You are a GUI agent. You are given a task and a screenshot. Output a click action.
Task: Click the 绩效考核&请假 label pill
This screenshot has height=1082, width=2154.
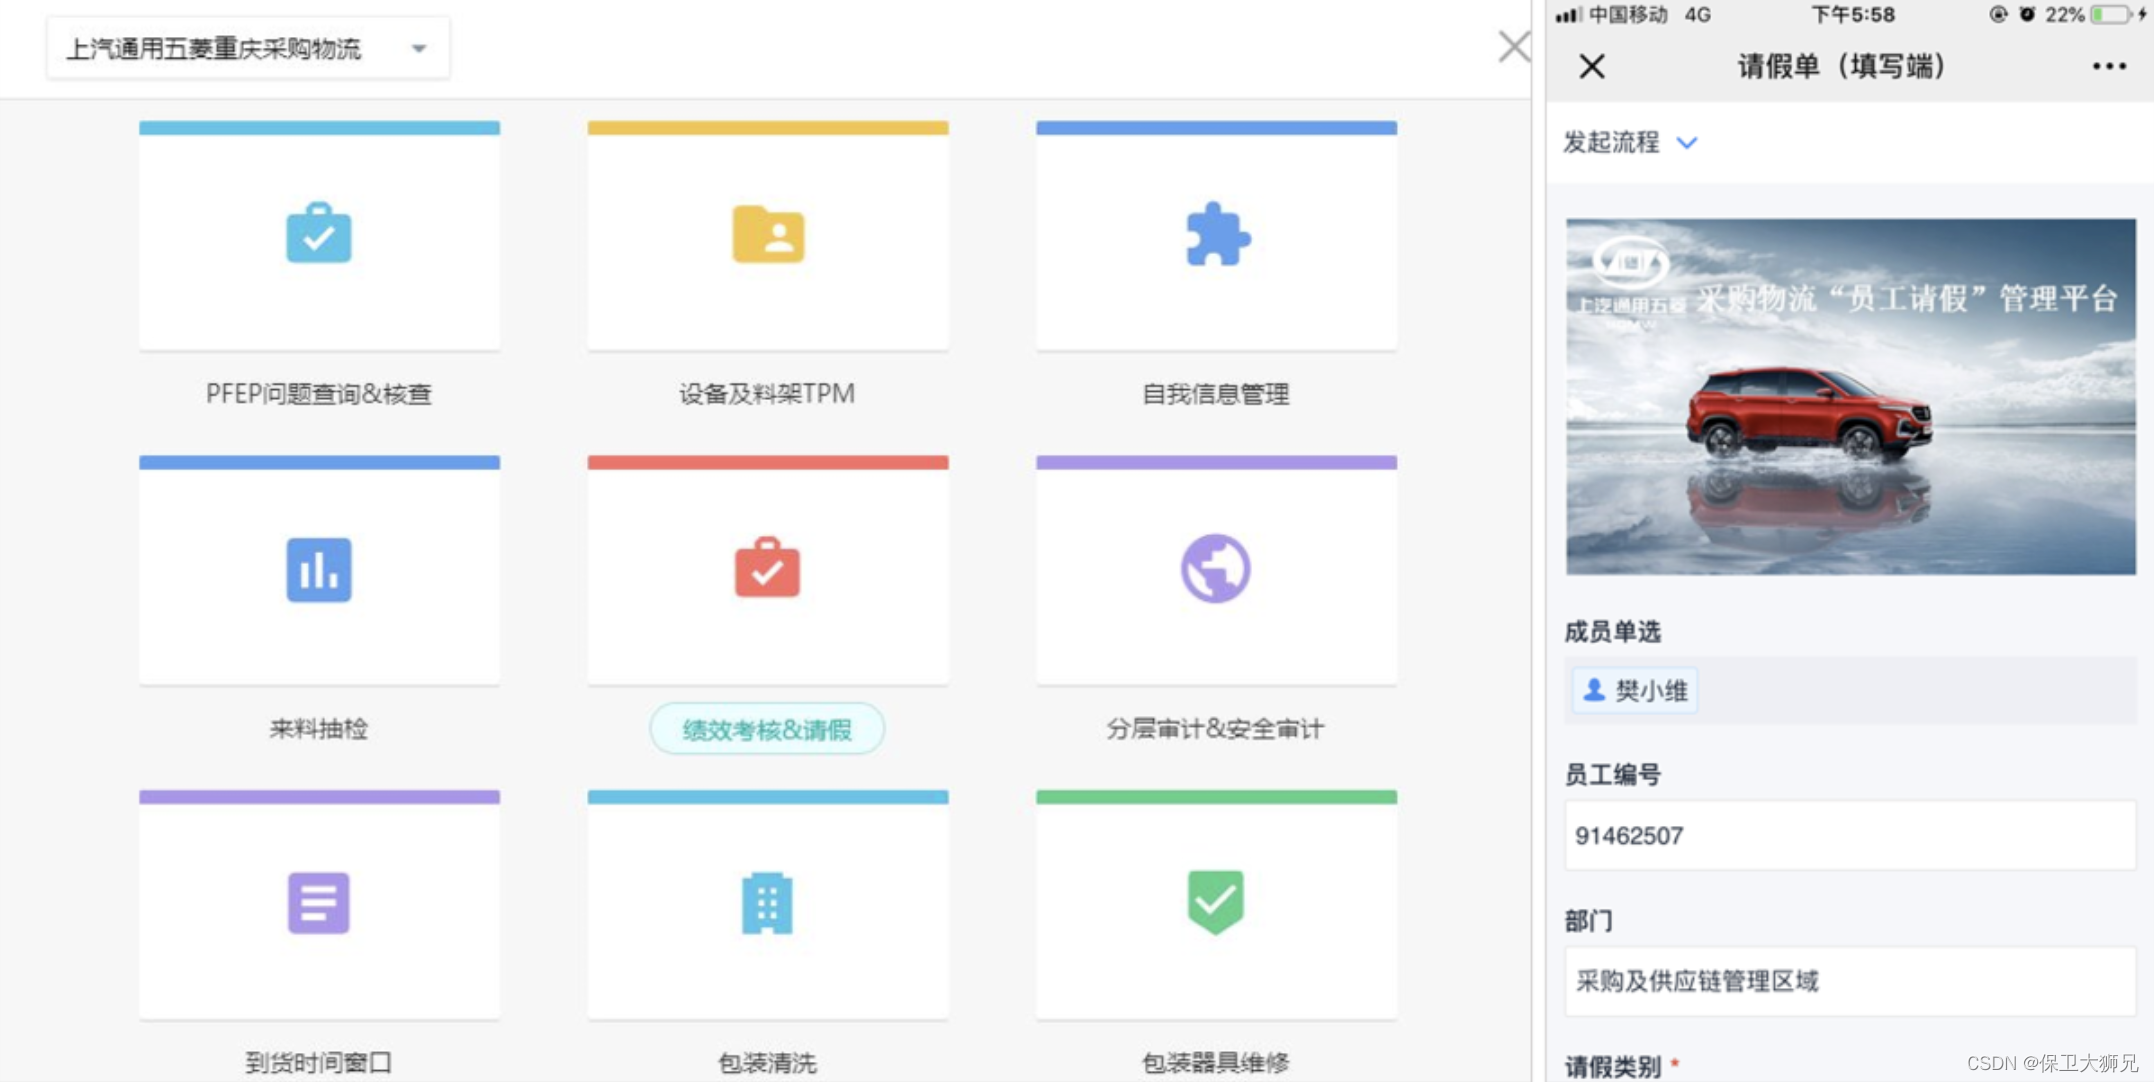tap(767, 729)
